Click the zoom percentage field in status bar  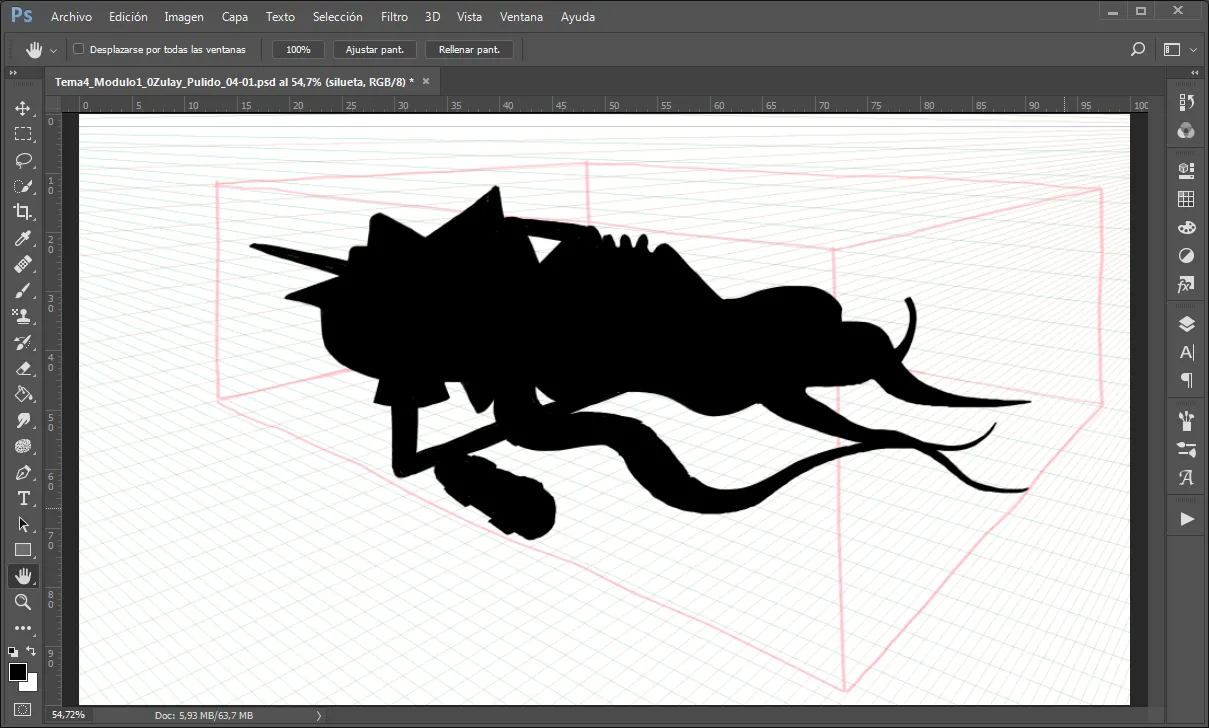70,716
